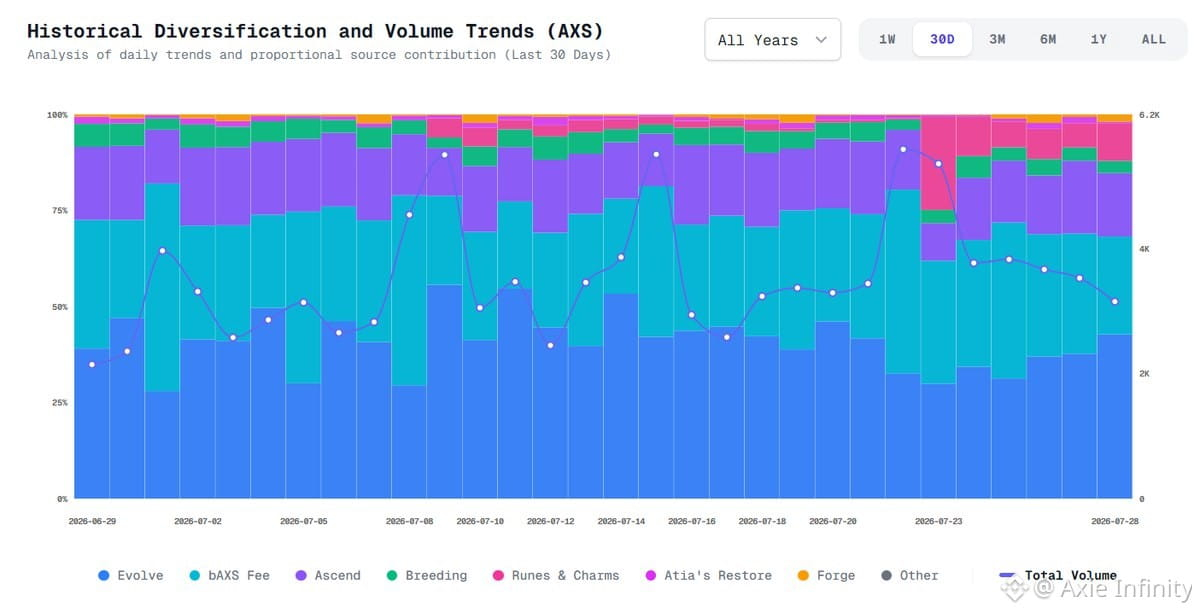Open the All Years dropdown
Viewport: 1200px width, 613px height.
tap(772, 40)
